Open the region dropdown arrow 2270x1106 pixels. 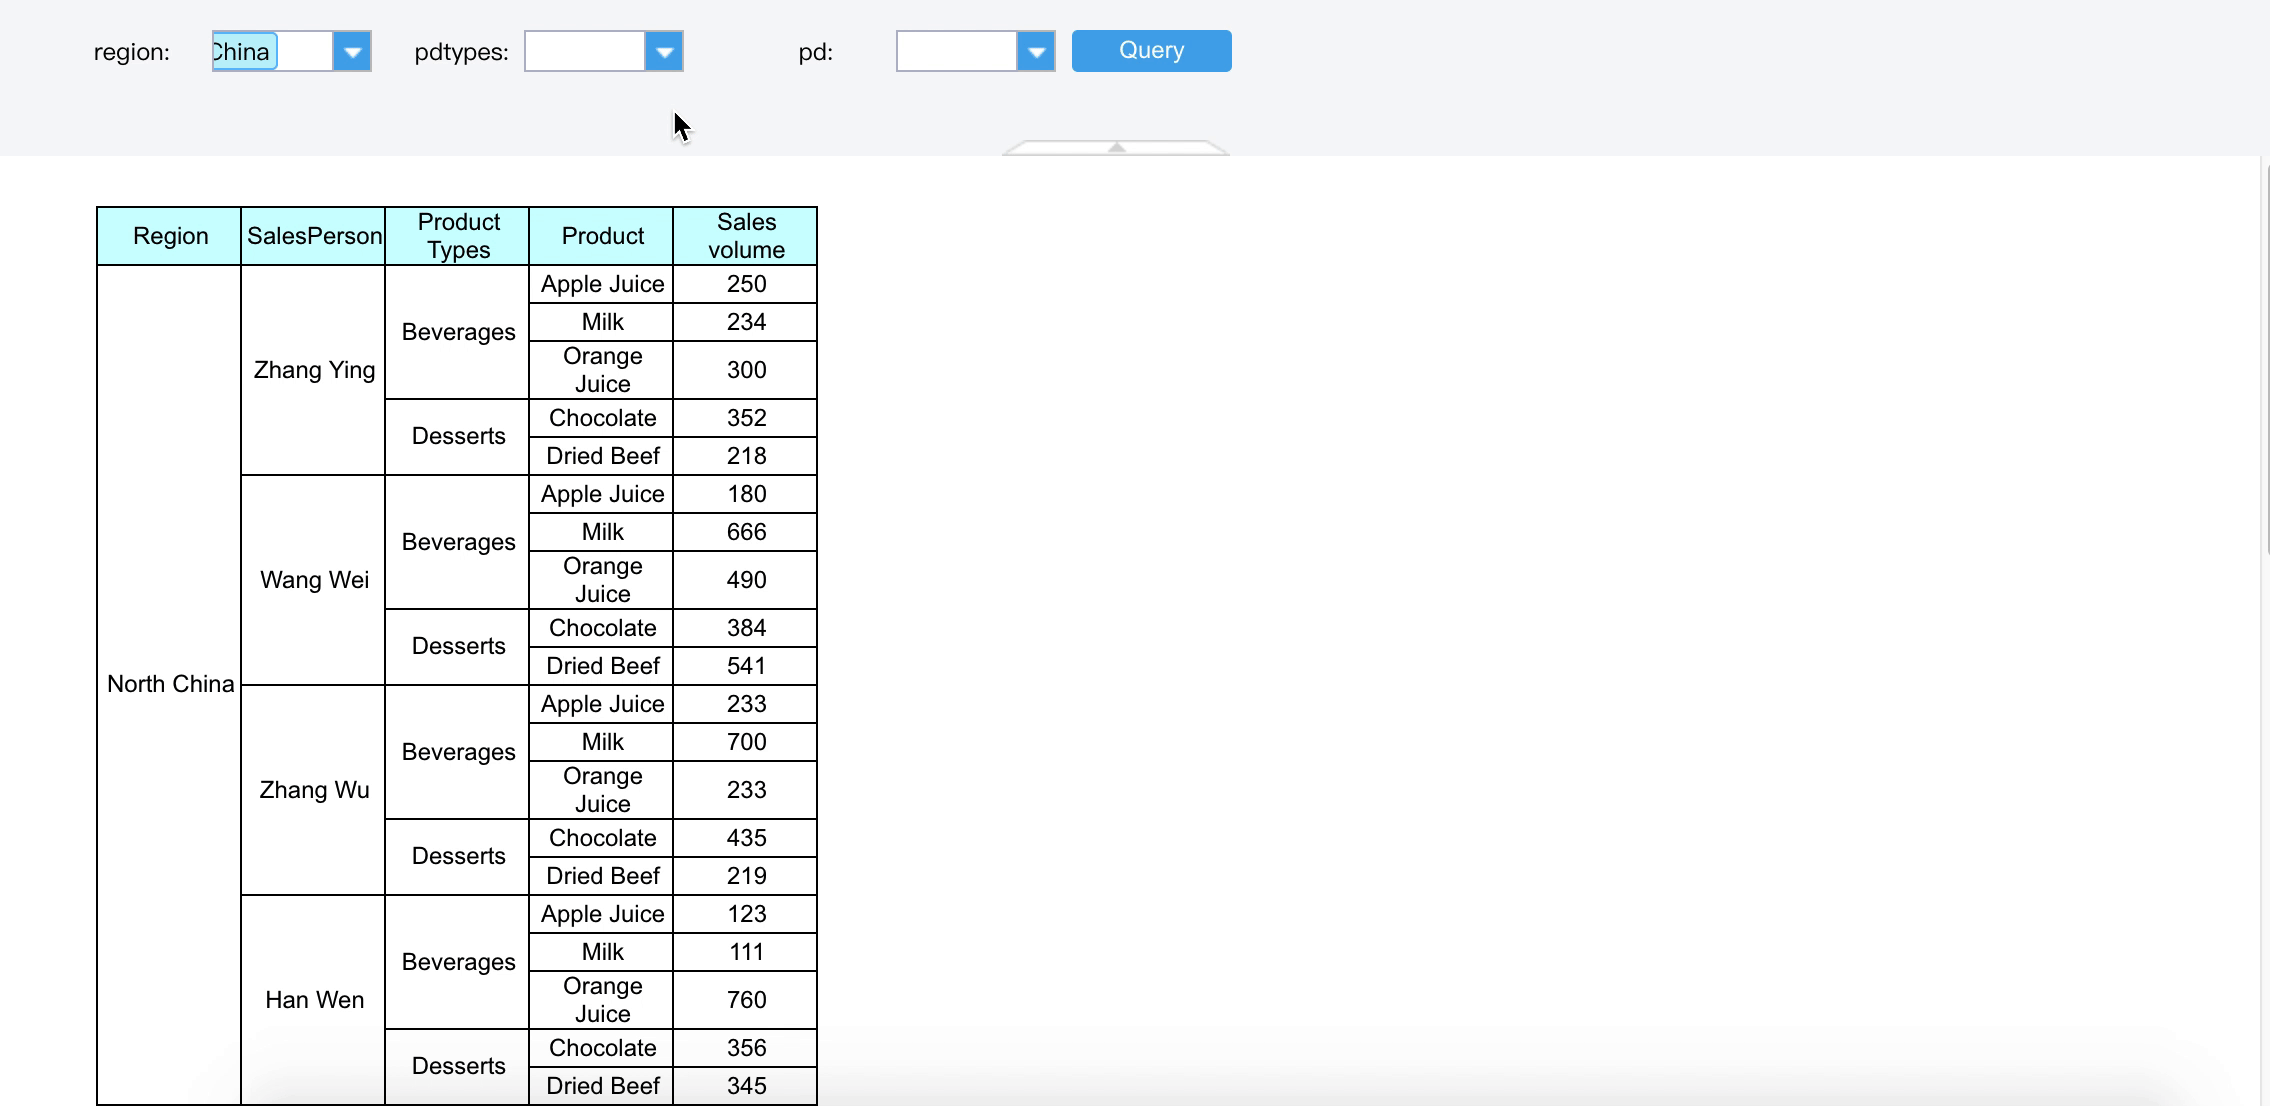(x=352, y=52)
